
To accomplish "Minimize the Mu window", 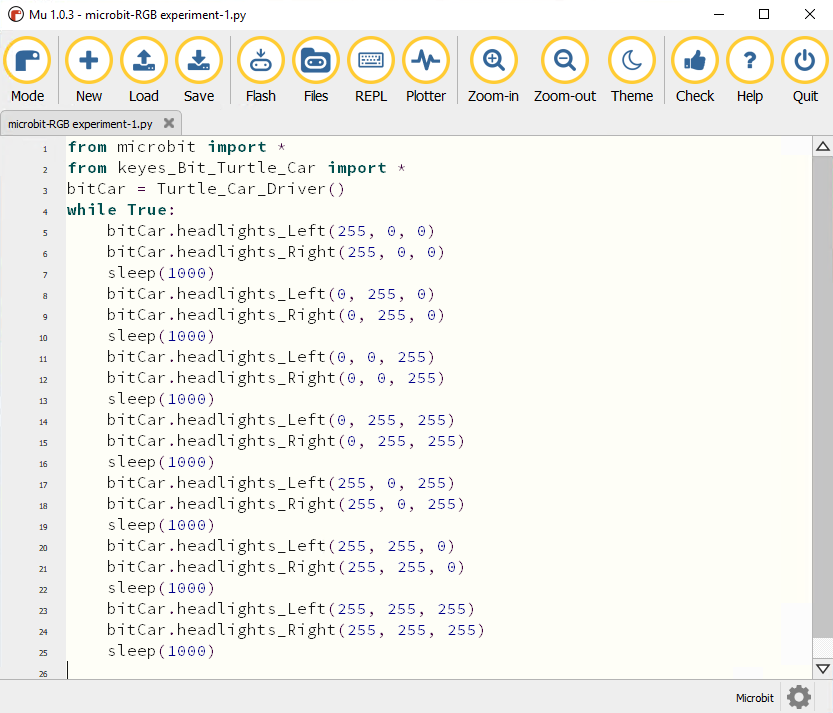I will coord(719,14).
